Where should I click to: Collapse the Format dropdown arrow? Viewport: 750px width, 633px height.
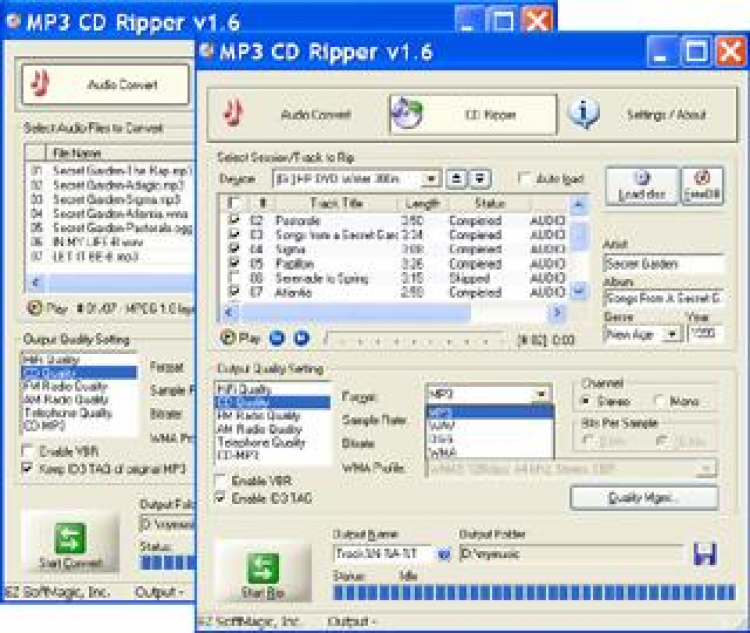[541, 394]
